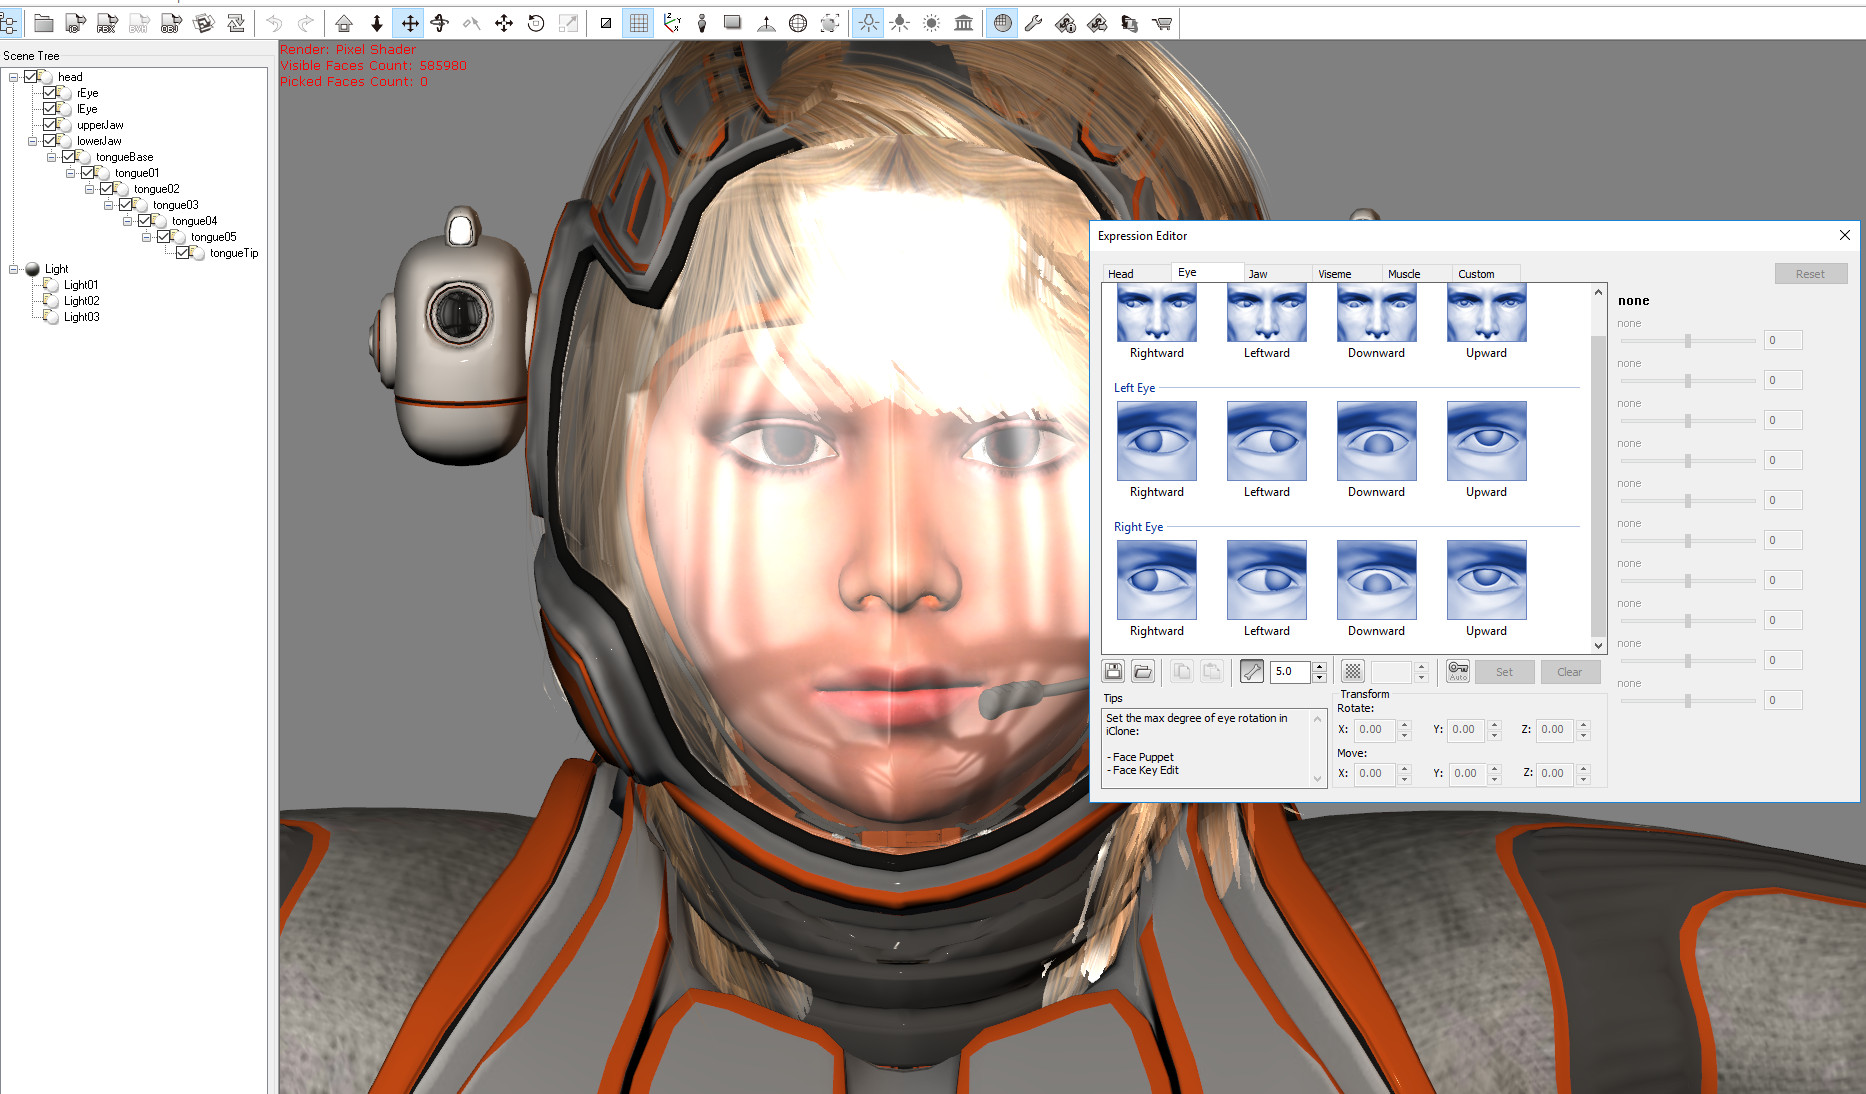The width and height of the screenshot is (1866, 1094).
Task: Select Right Eye Downward expression thumbnail
Action: pos(1377,580)
